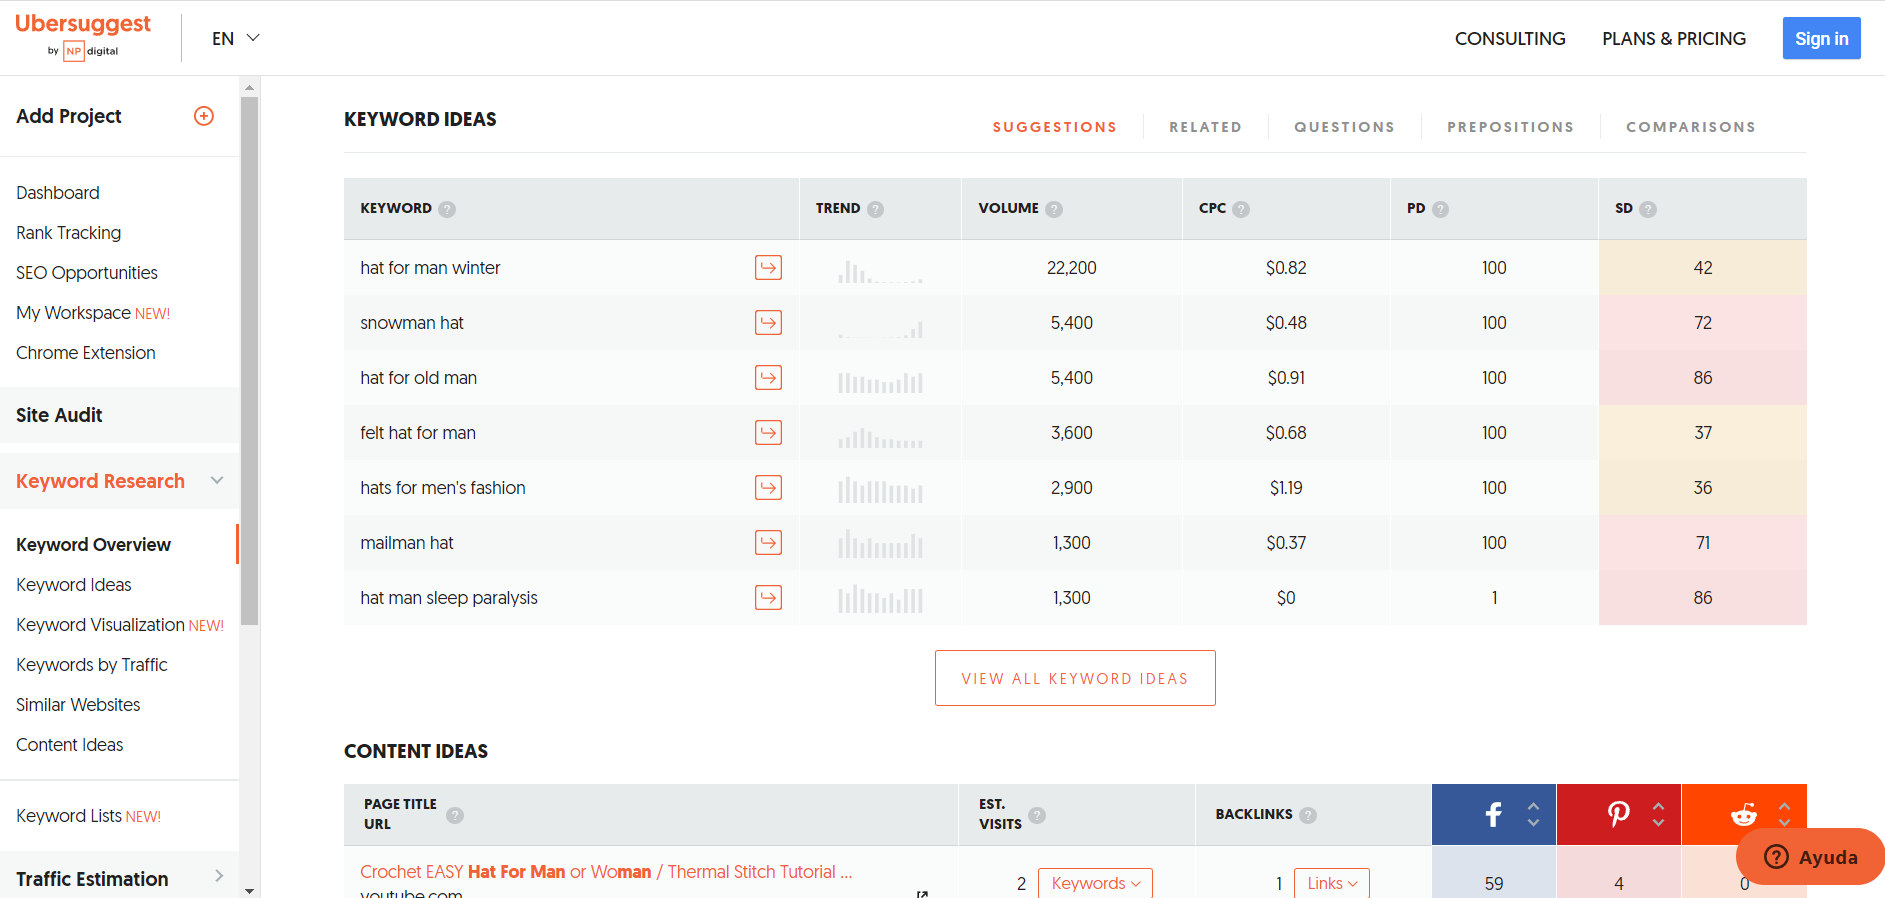Click sidebar scrollbar down arrow
The width and height of the screenshot is (1885, 898).
[249, 890]
